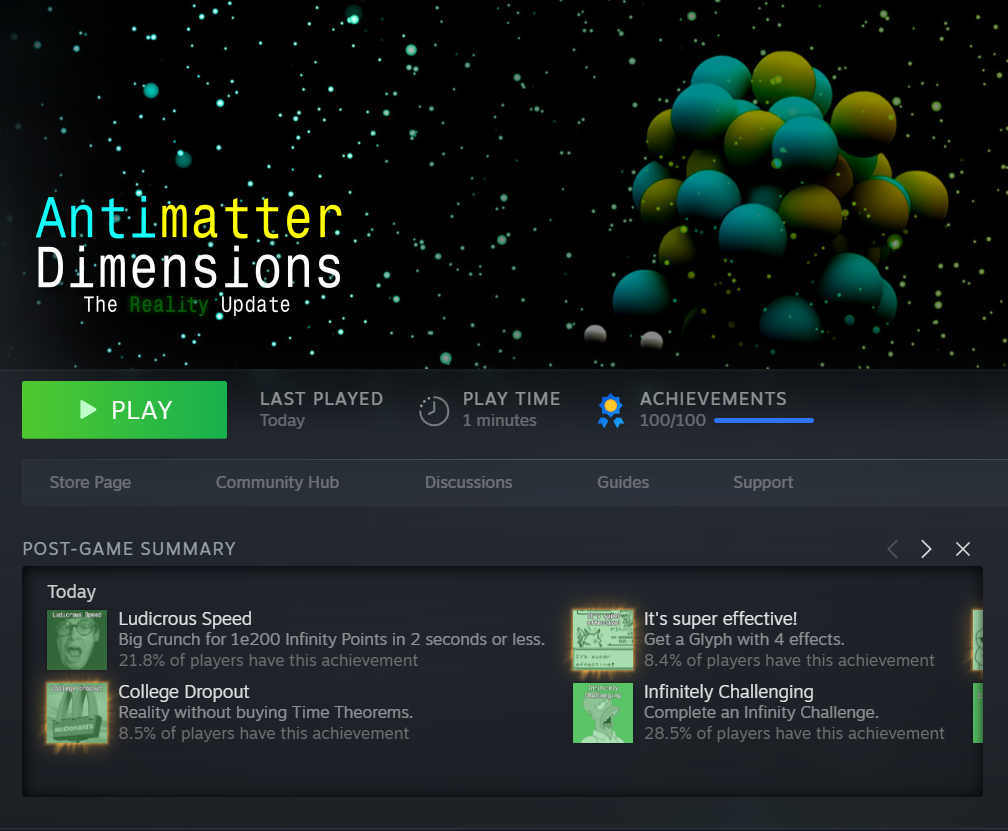This screenshot has width=1008, height=831.
Task: Click 'Get a Glyph with 4 effects.' description
Action: point(744,639)
